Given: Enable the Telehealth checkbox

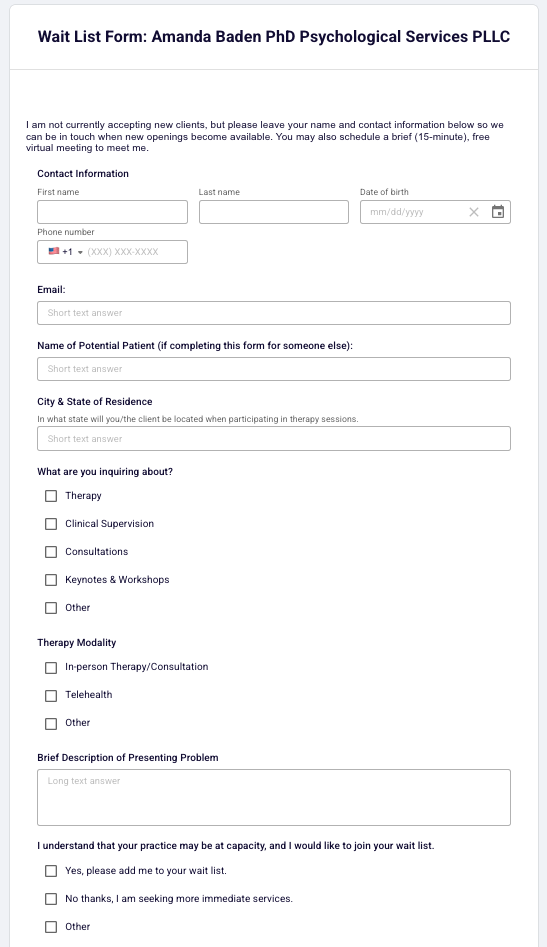Looking at the screenshot, I should tap(51, 696).
